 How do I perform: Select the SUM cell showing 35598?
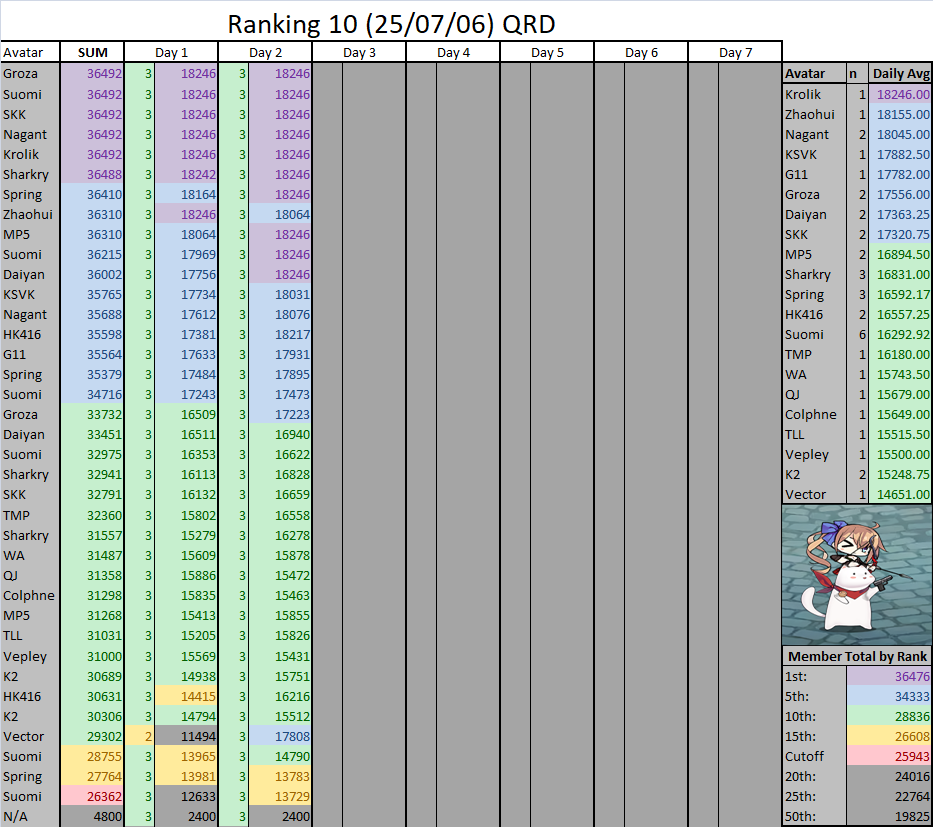coord(92,334)
